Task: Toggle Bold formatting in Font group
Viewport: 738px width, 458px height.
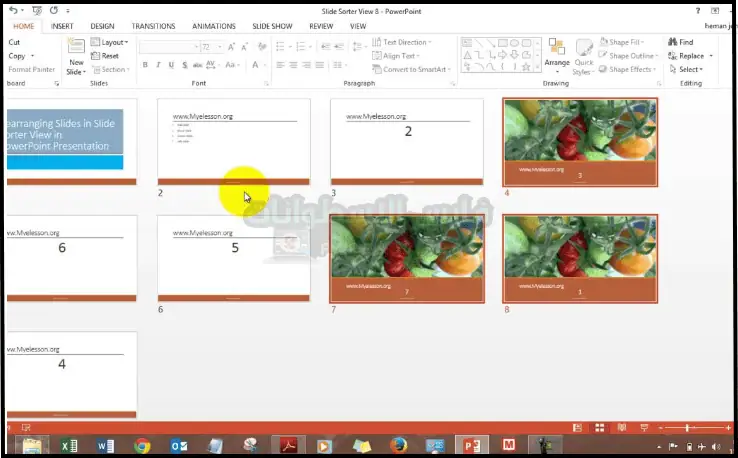Action: pyautogui.click(x=145, y=66)
